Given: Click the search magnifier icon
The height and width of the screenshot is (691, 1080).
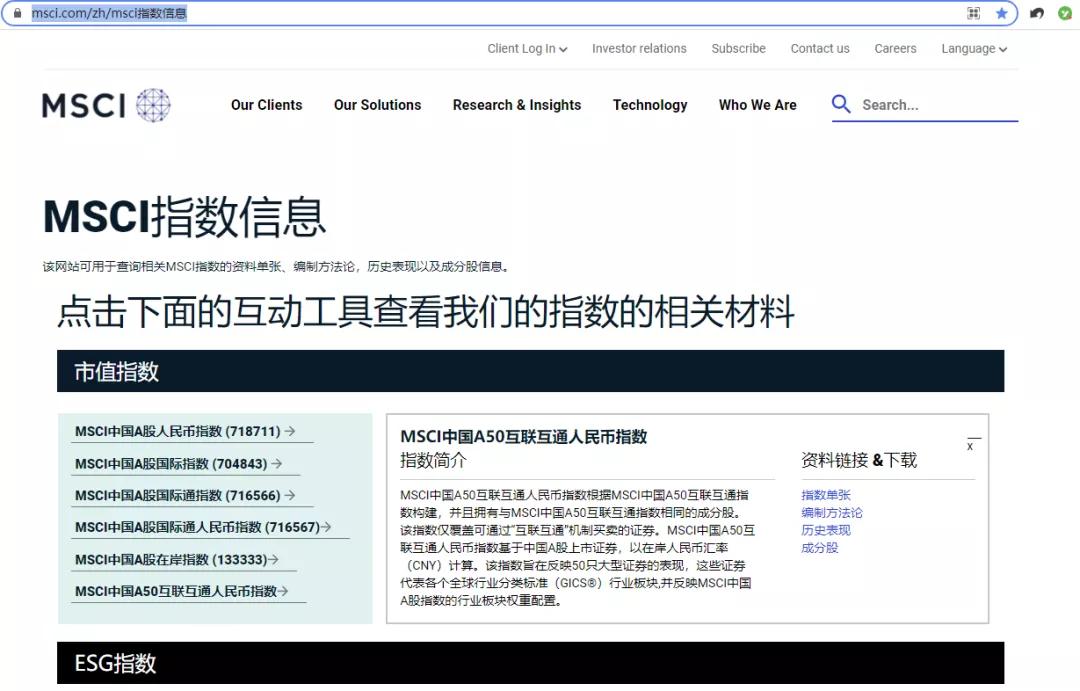Looking at the screenshot, I should (x=840, y=104).
